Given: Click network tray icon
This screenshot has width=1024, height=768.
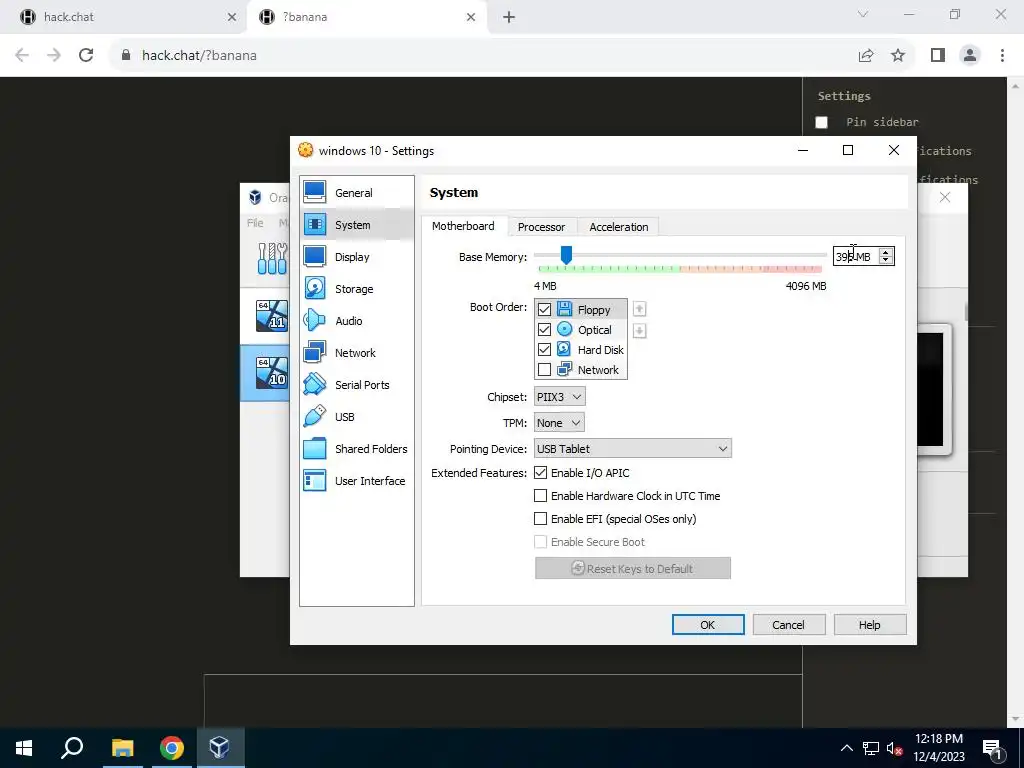Looking at the screenshot, I should [871, 748].
